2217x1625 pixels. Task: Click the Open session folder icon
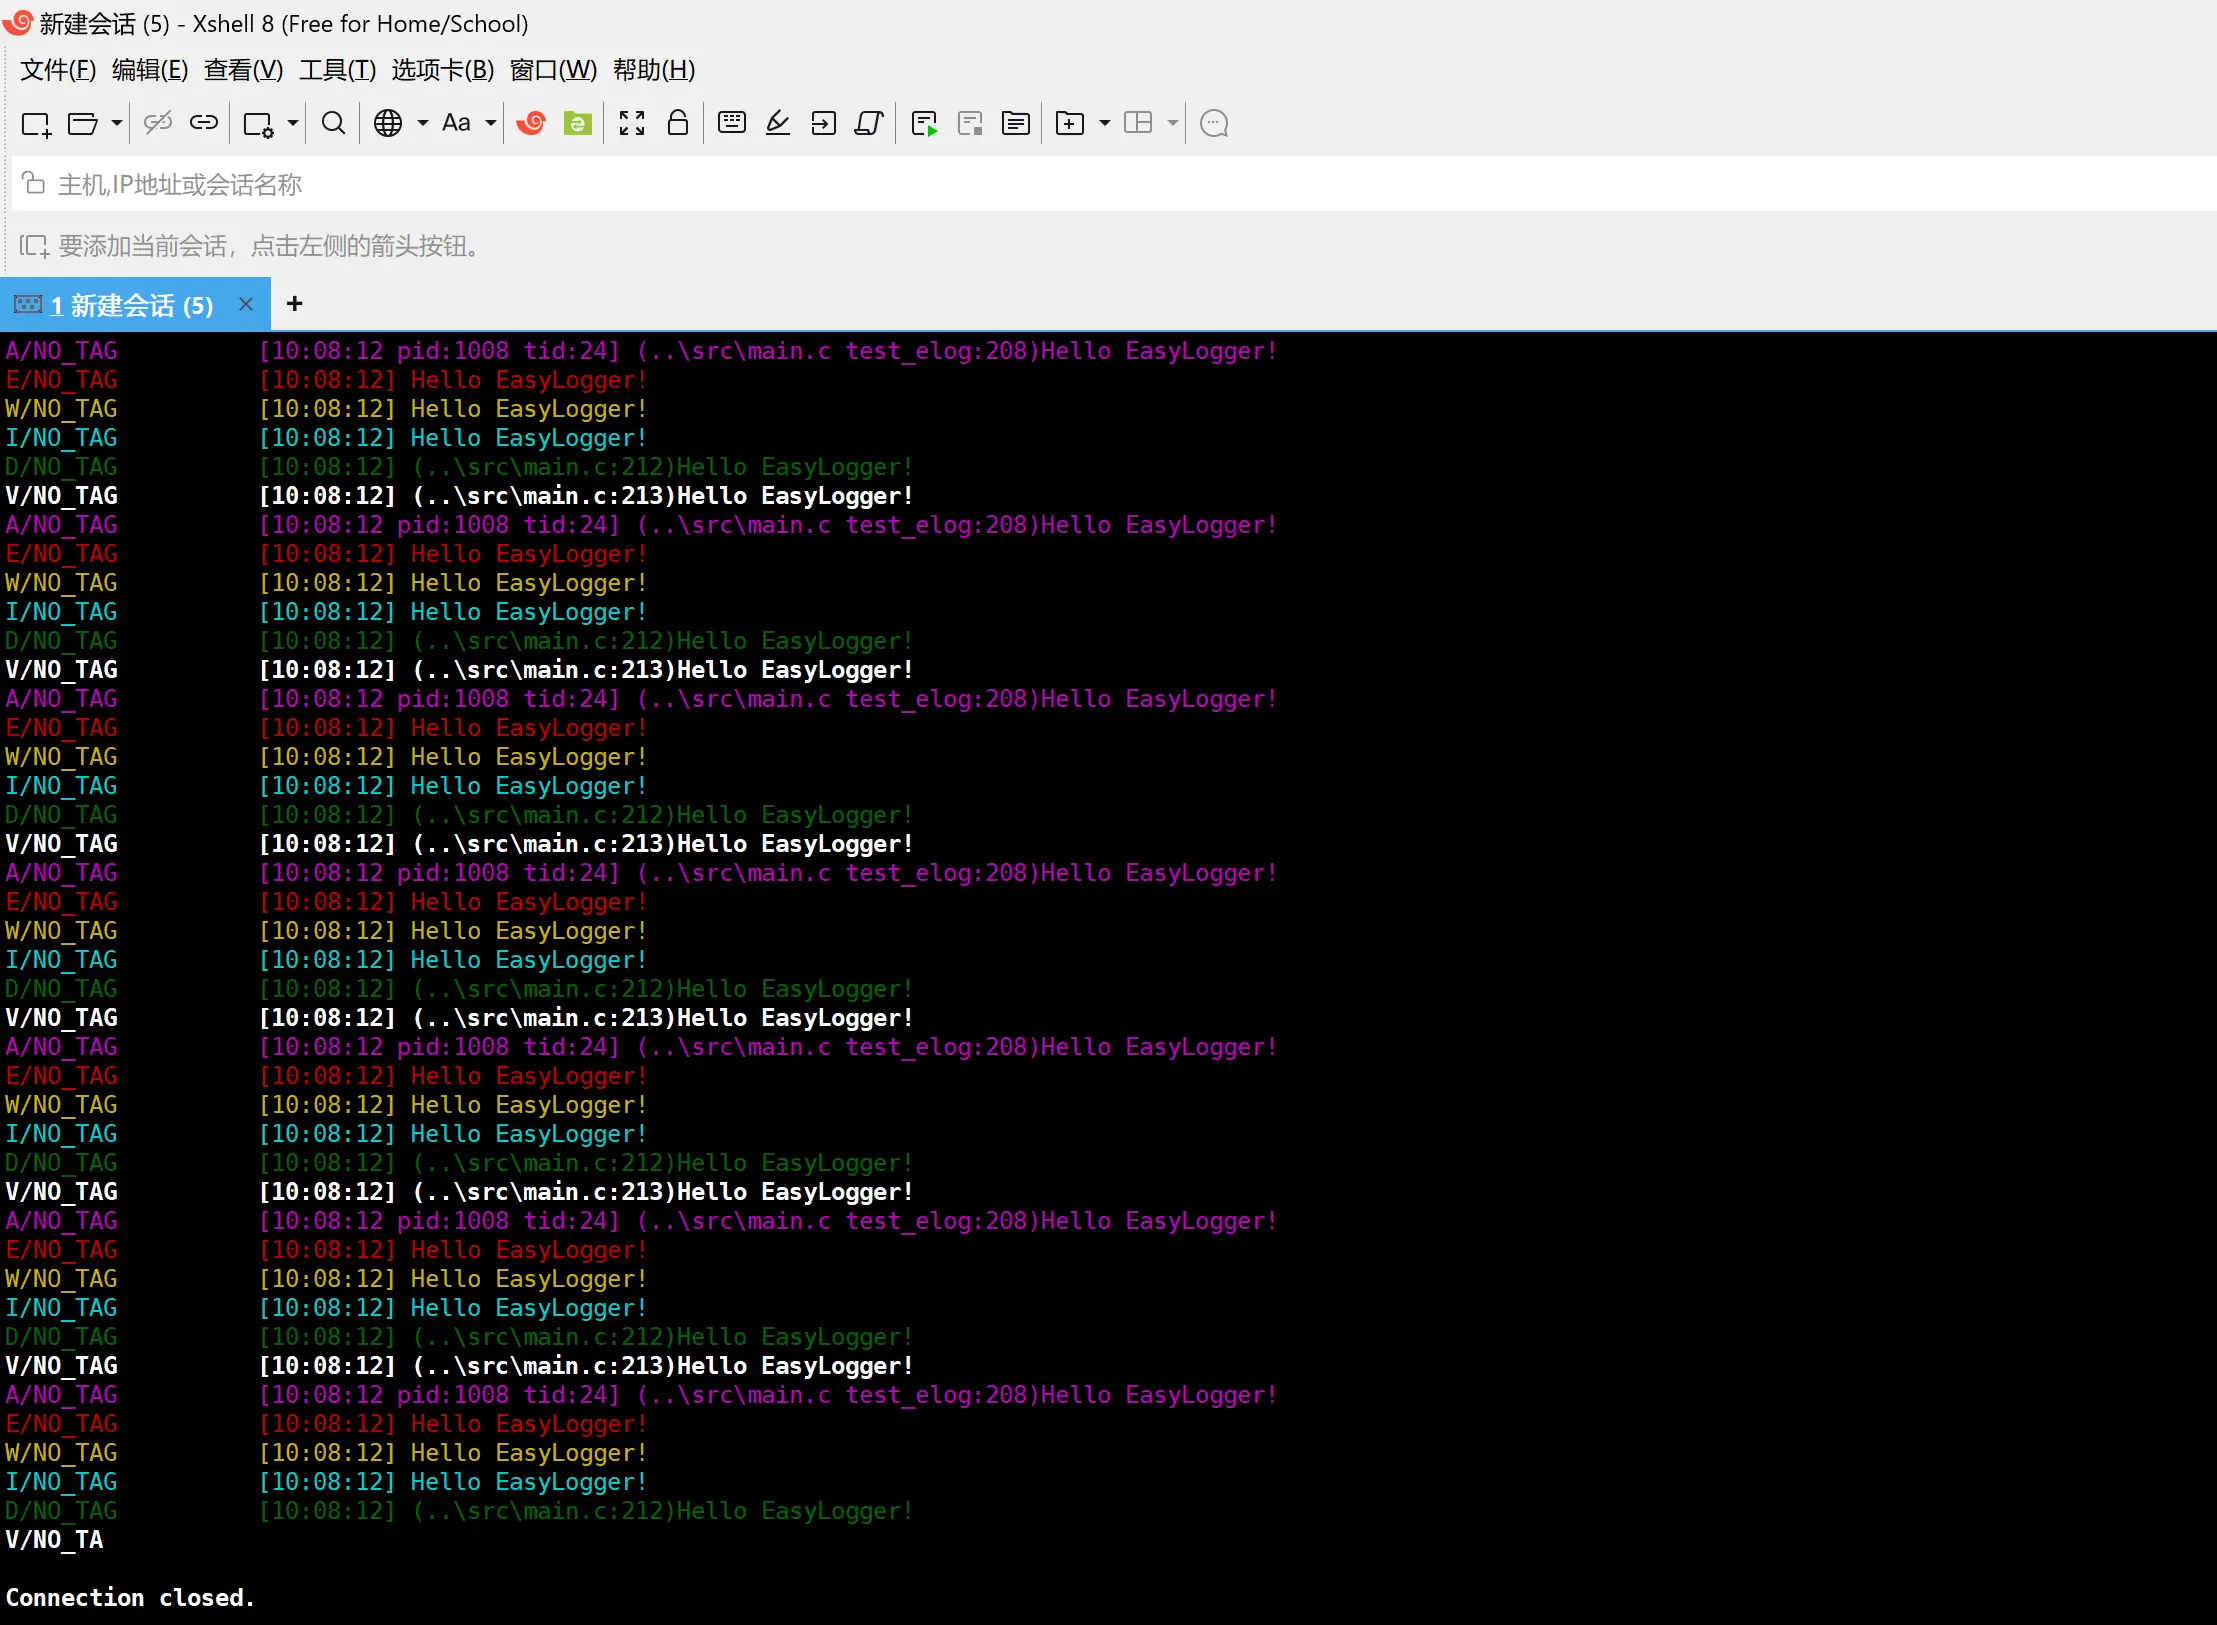click(82, 124)
